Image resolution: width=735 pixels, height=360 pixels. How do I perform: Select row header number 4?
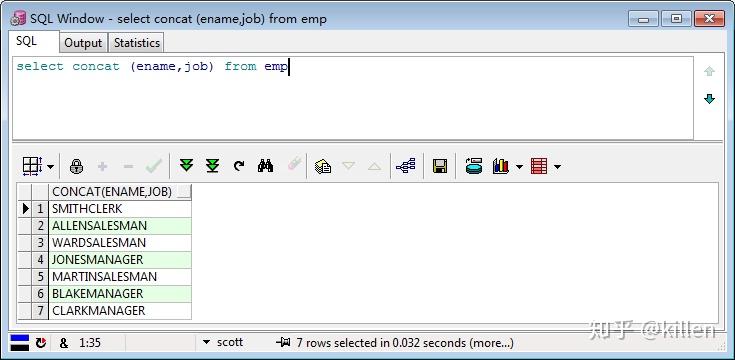coord(40,259)
